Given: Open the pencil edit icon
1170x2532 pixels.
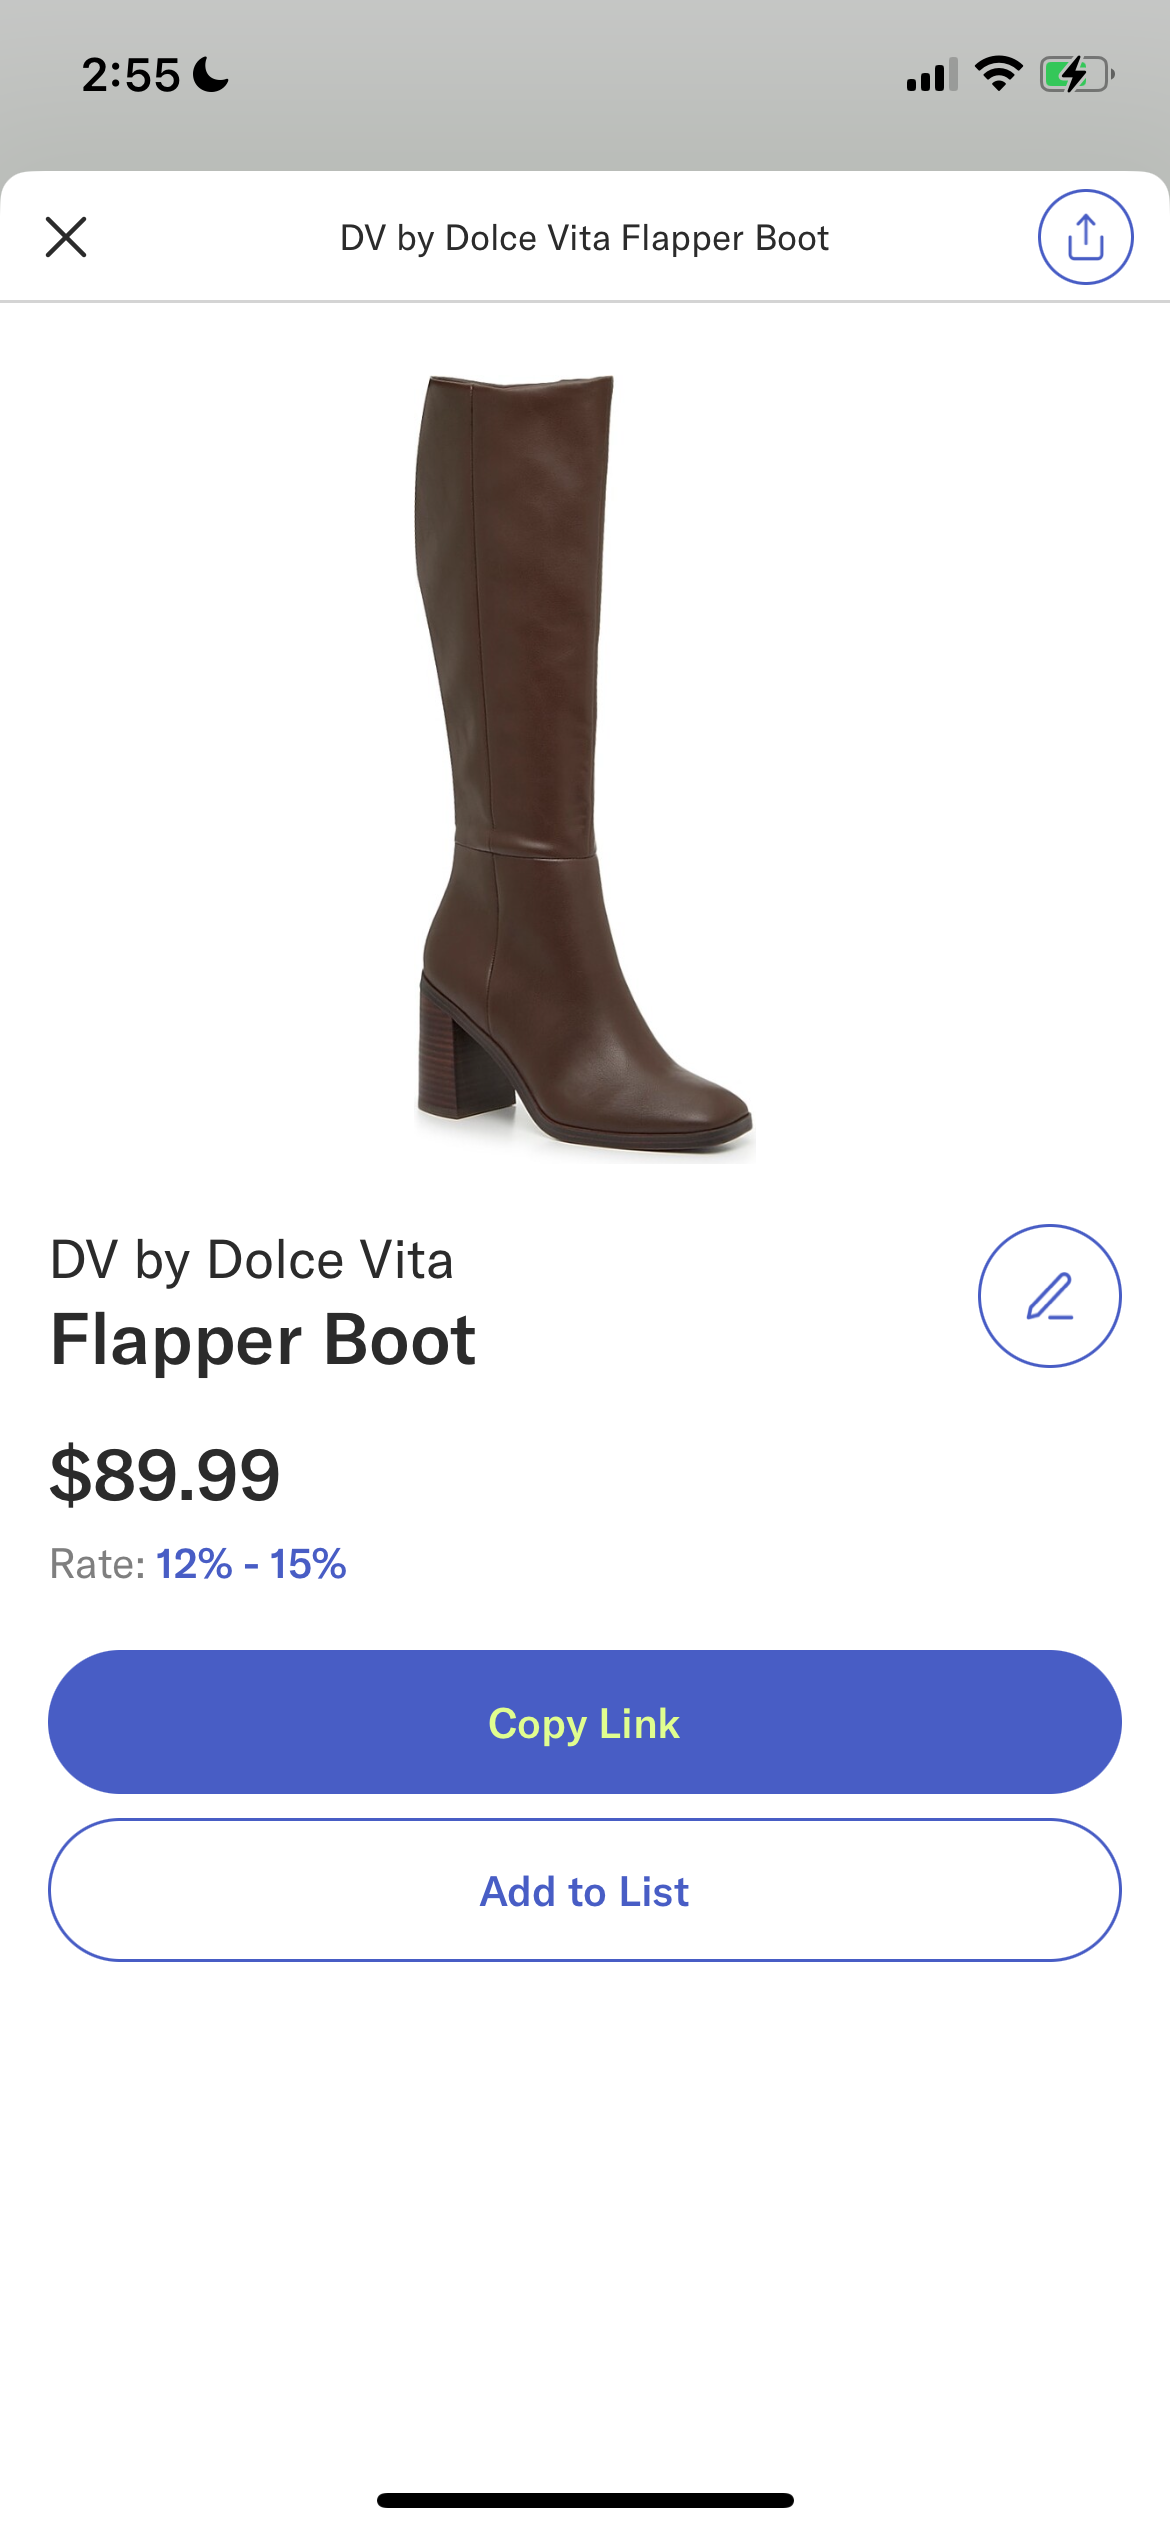Looking at the screenshot, I should (1049, 1296).
